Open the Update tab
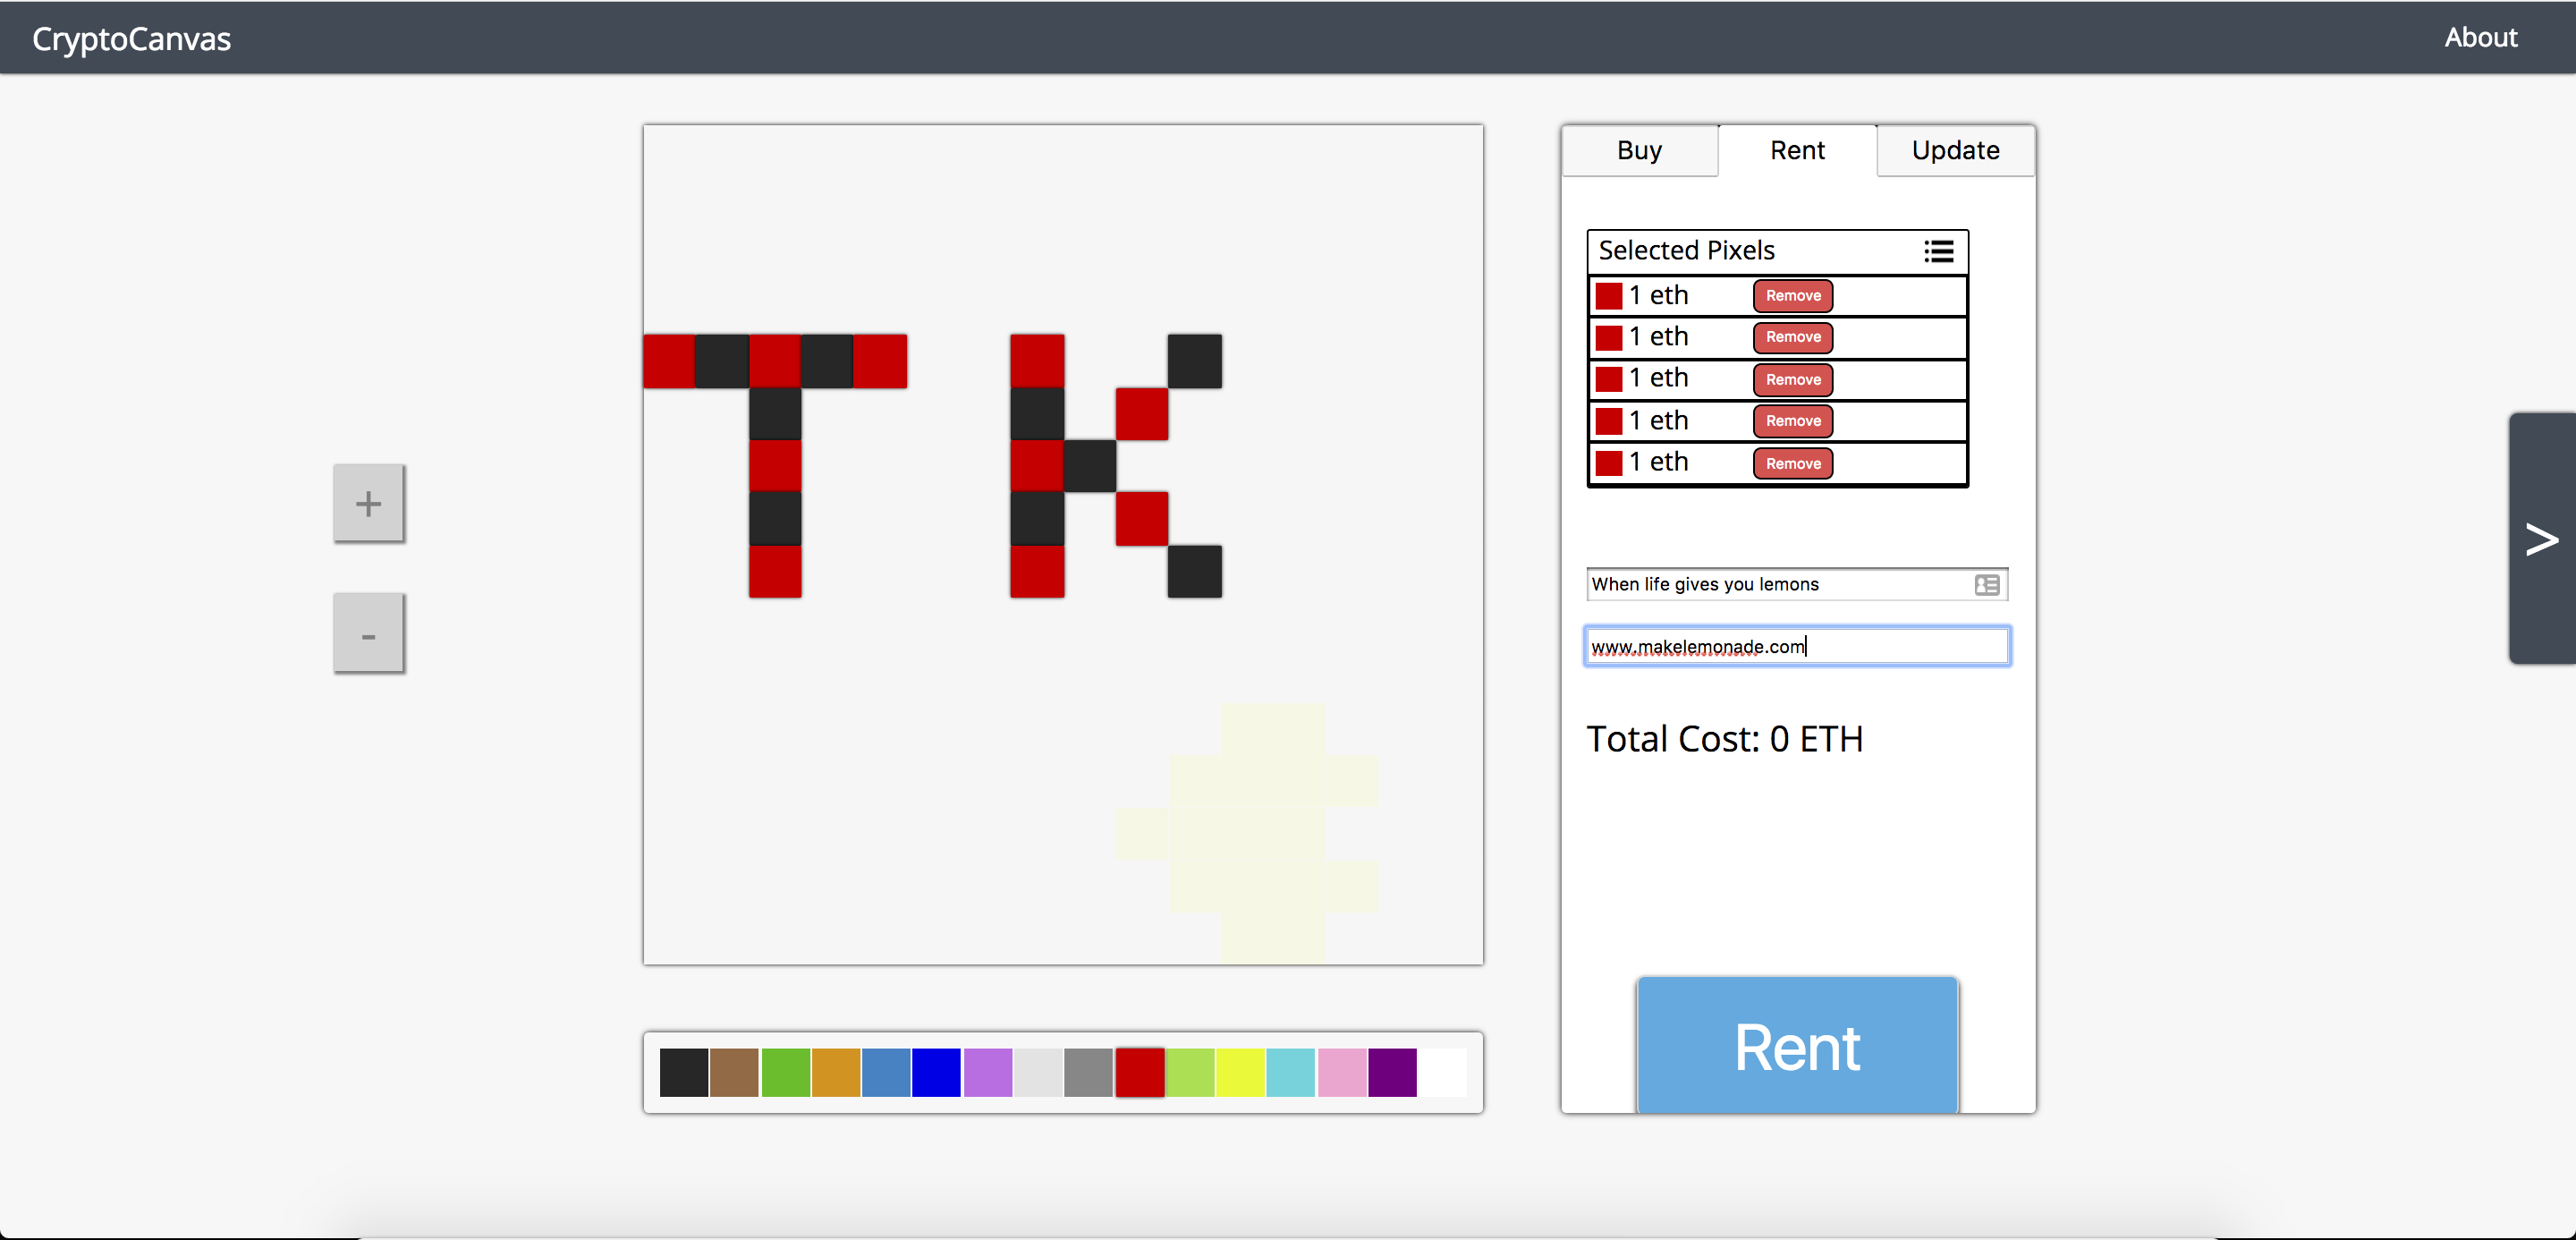The image size is (2576, 1240). click(x=1955, y=151)
